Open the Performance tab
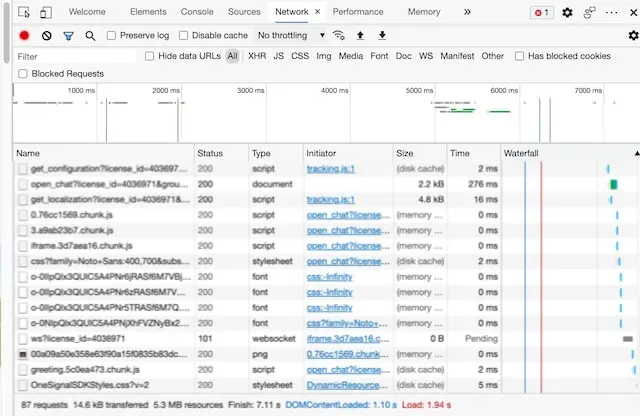The height and width of the screenshot is (416, 640). coord(357,12)
